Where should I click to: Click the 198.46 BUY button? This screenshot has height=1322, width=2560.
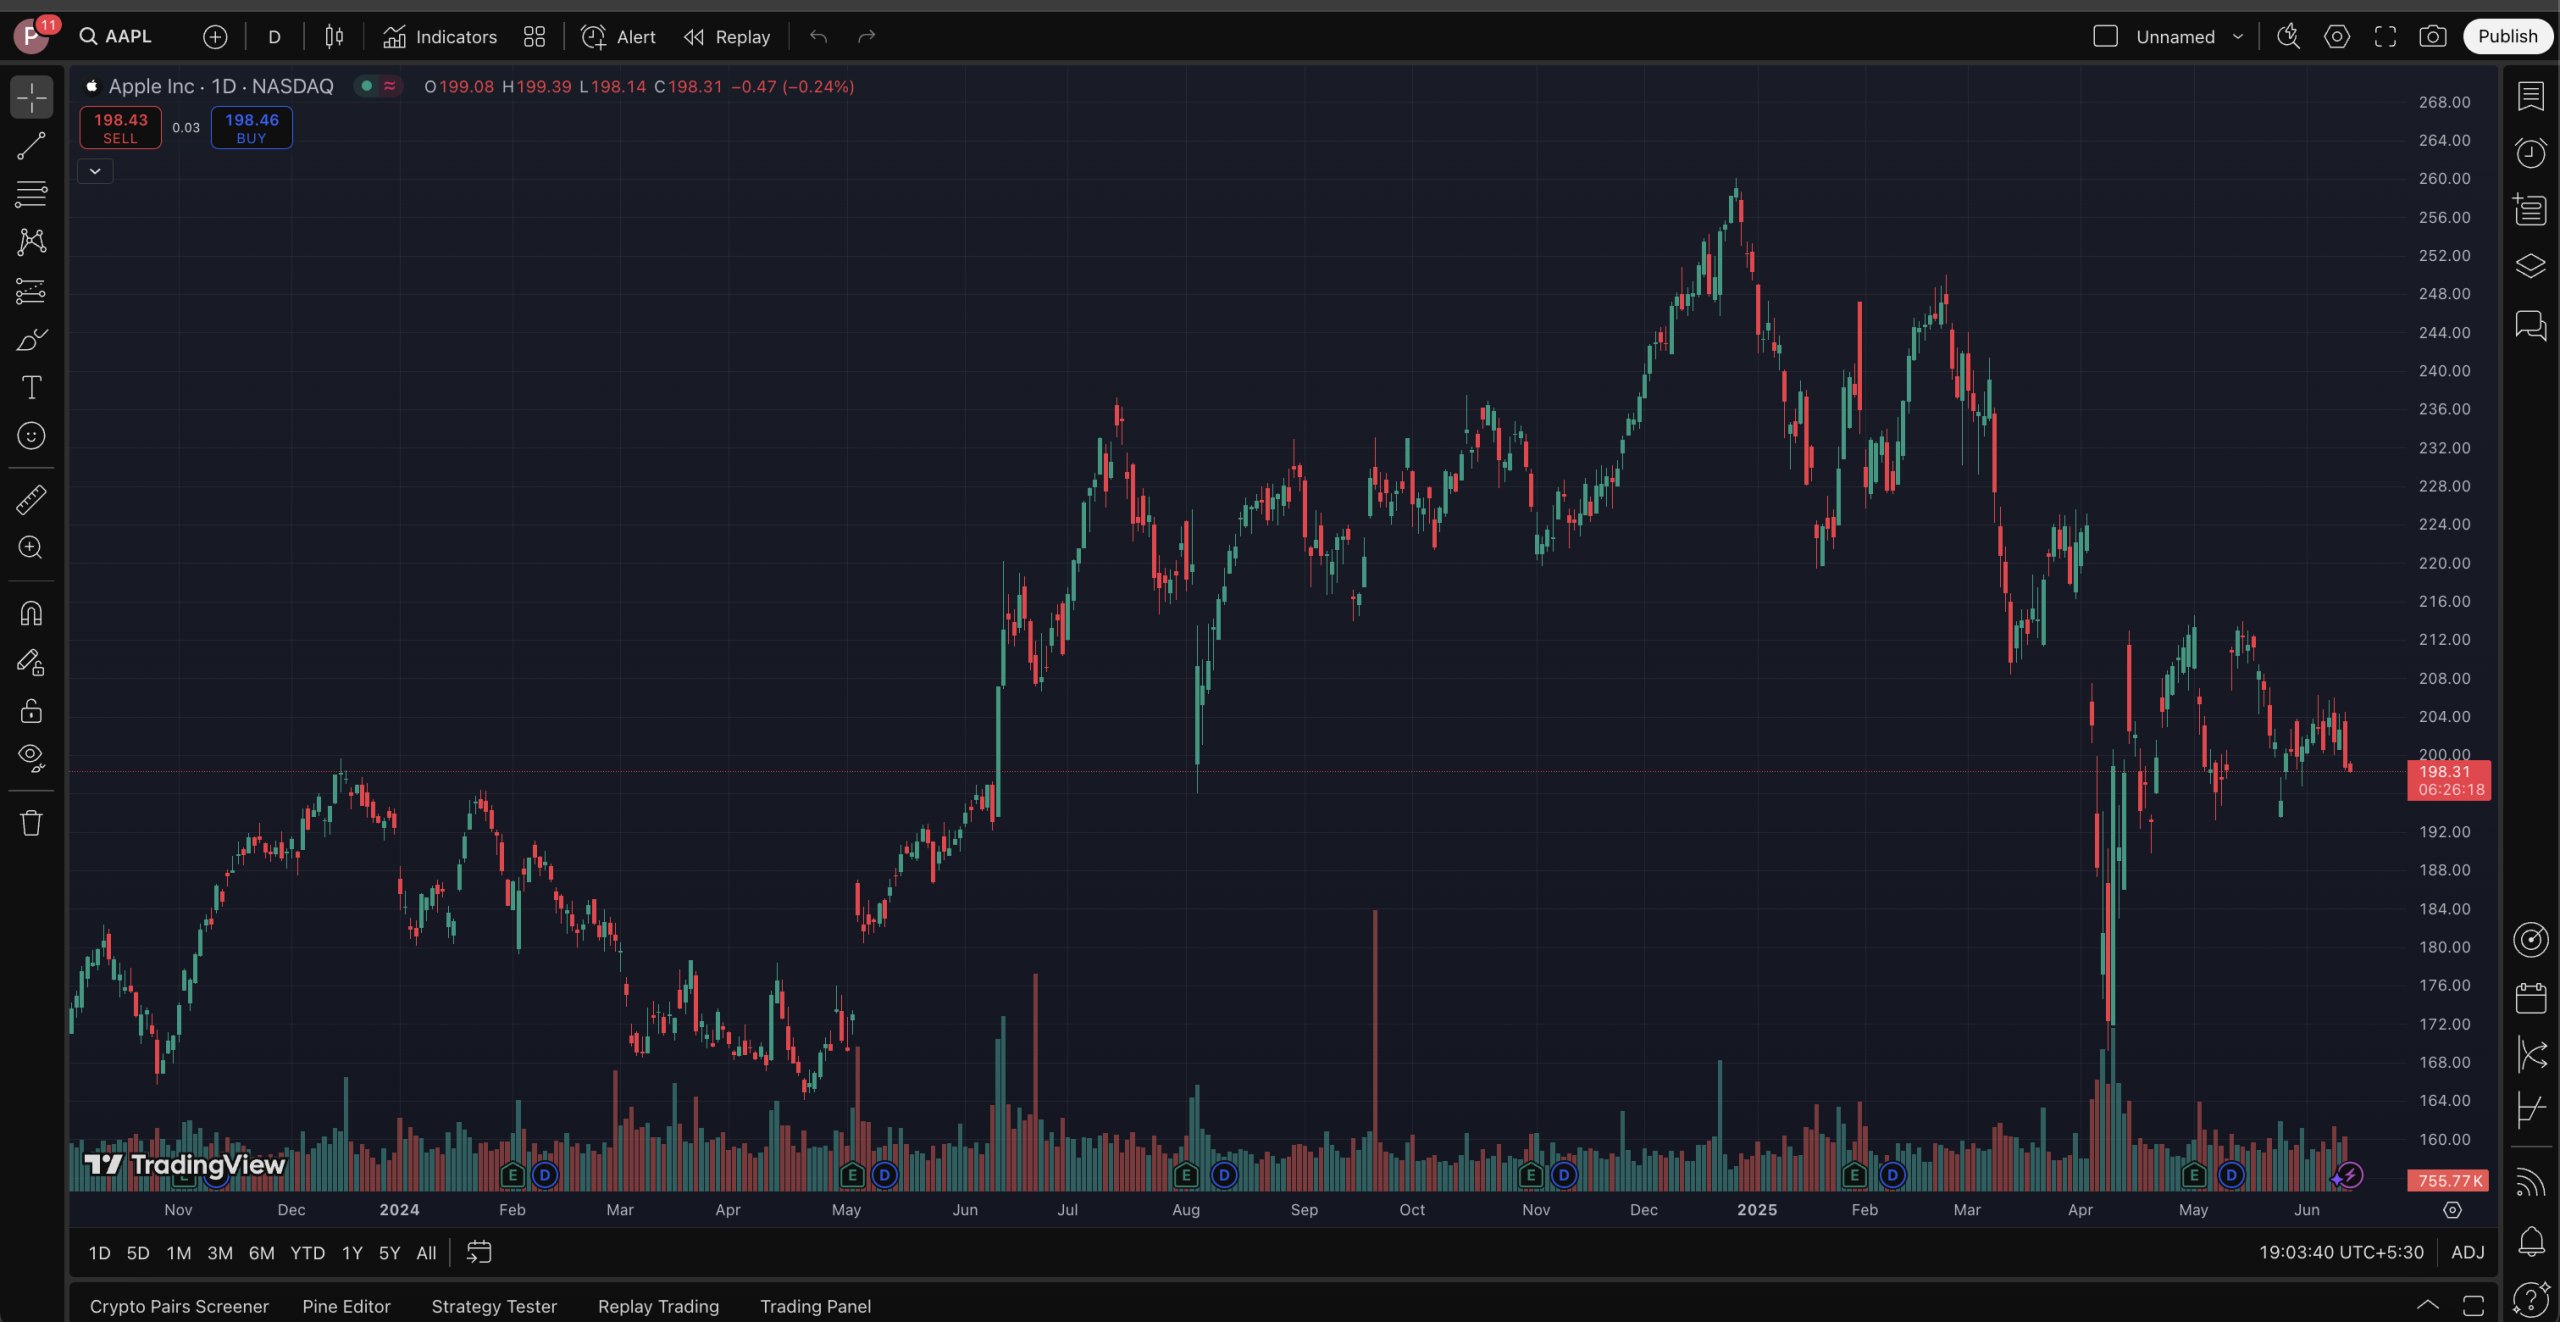coord(252,128)
